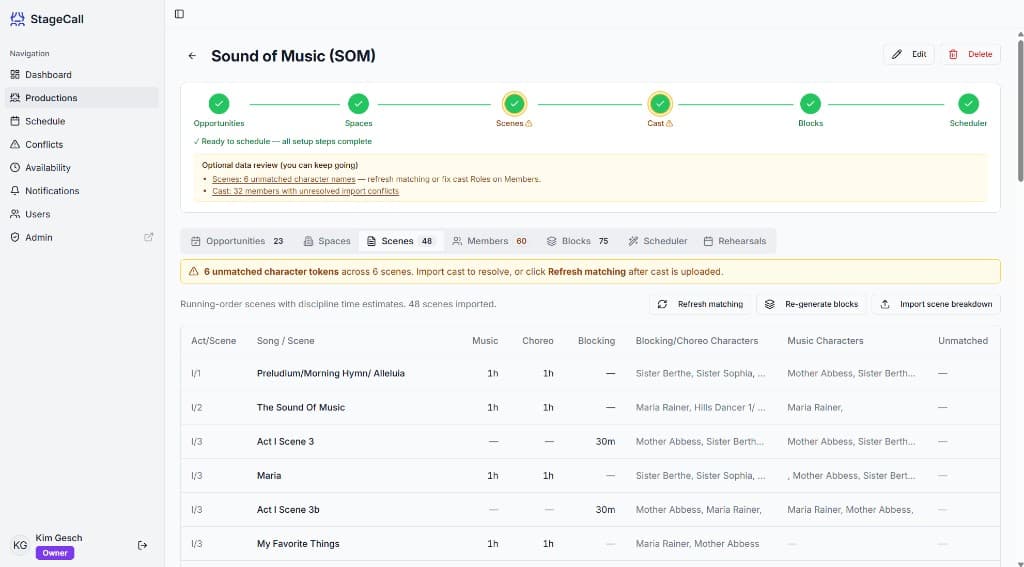Toggle the sidebar panel icon
Screen dimensions: 1024x567
(x=180, y=14)
